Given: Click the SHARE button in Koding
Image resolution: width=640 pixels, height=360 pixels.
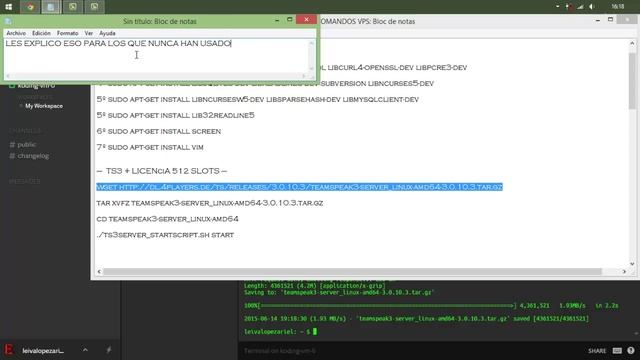Looking at the screenshot, I should coord(597,351).
